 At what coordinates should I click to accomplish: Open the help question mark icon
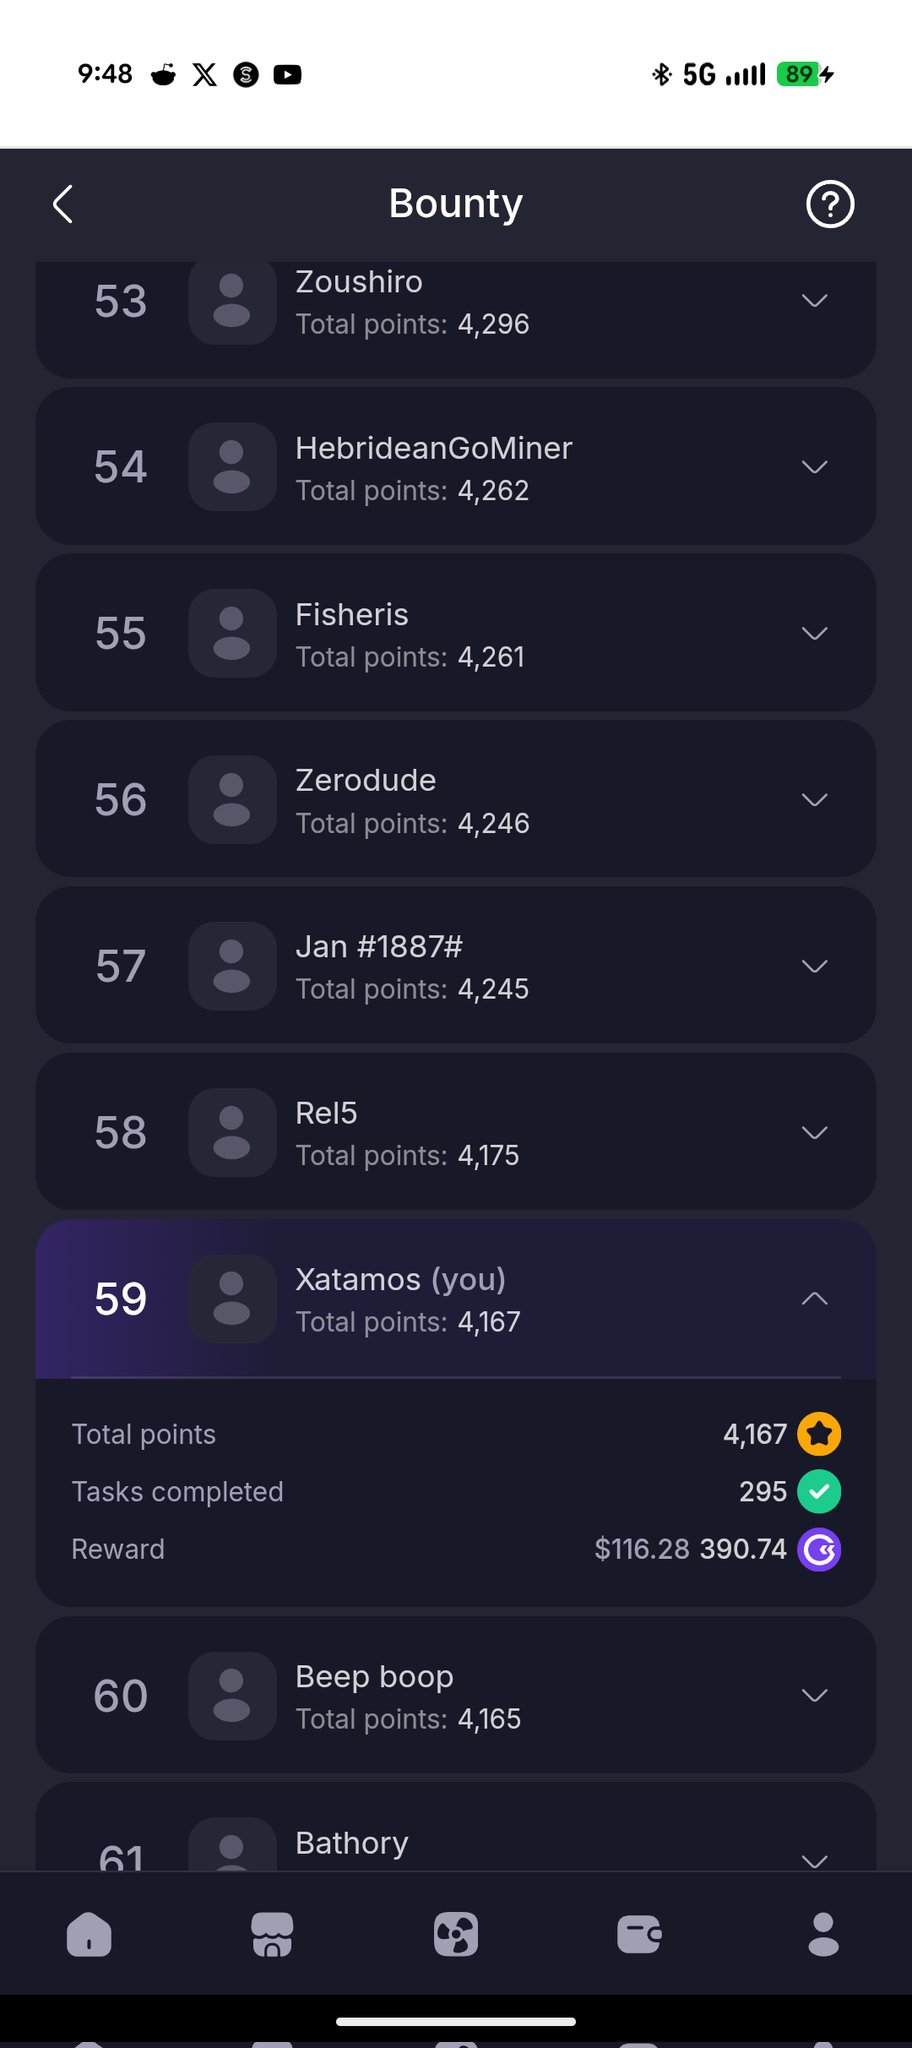(830, 204)
